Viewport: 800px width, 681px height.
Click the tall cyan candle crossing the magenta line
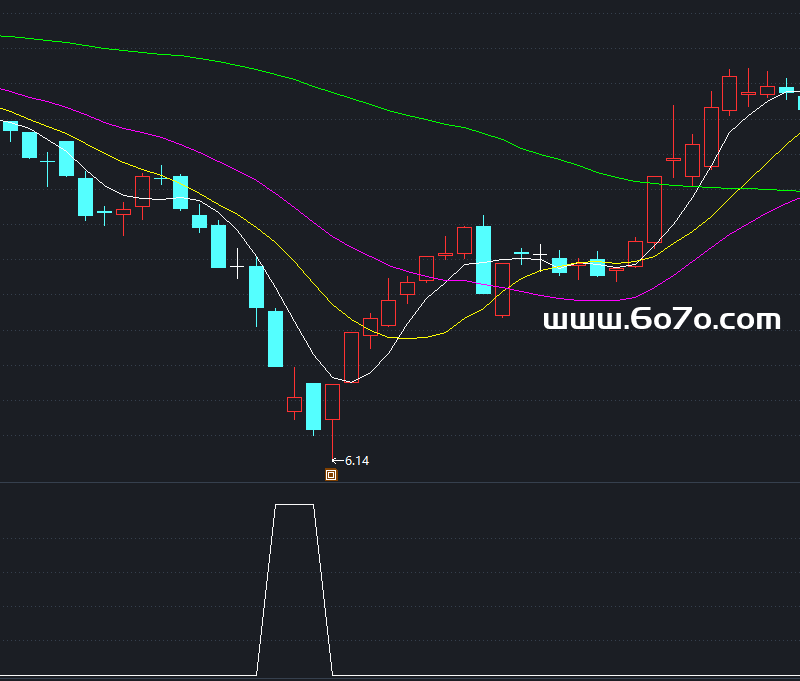483,260
